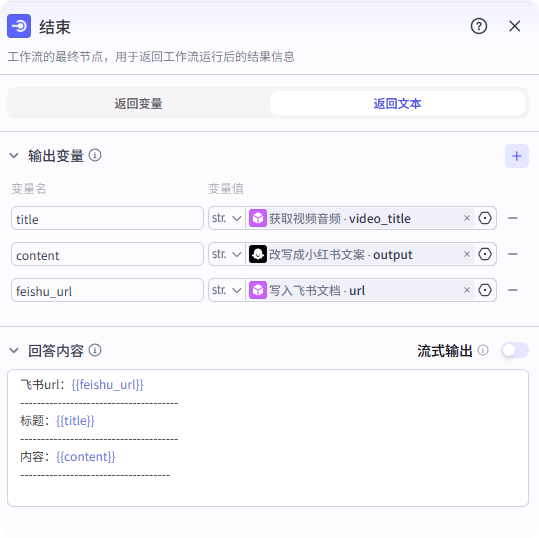Viewport: 539px width, 538px height.
Task: Click the End node icon beside 结束
Action: coord(19,26)
